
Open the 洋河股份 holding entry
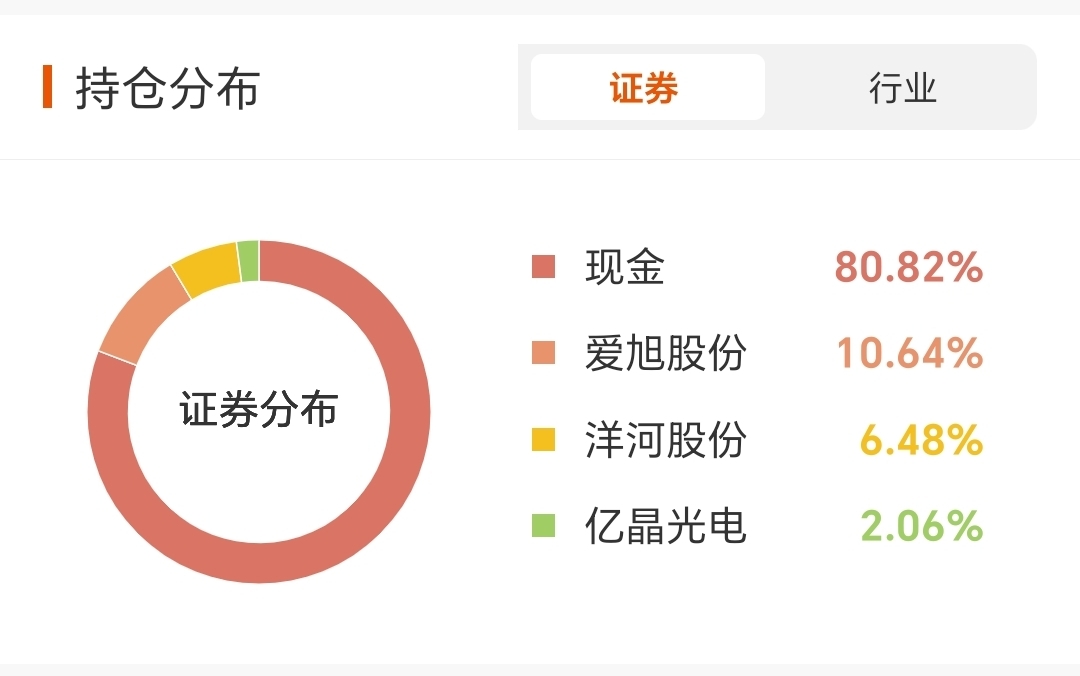665,439
